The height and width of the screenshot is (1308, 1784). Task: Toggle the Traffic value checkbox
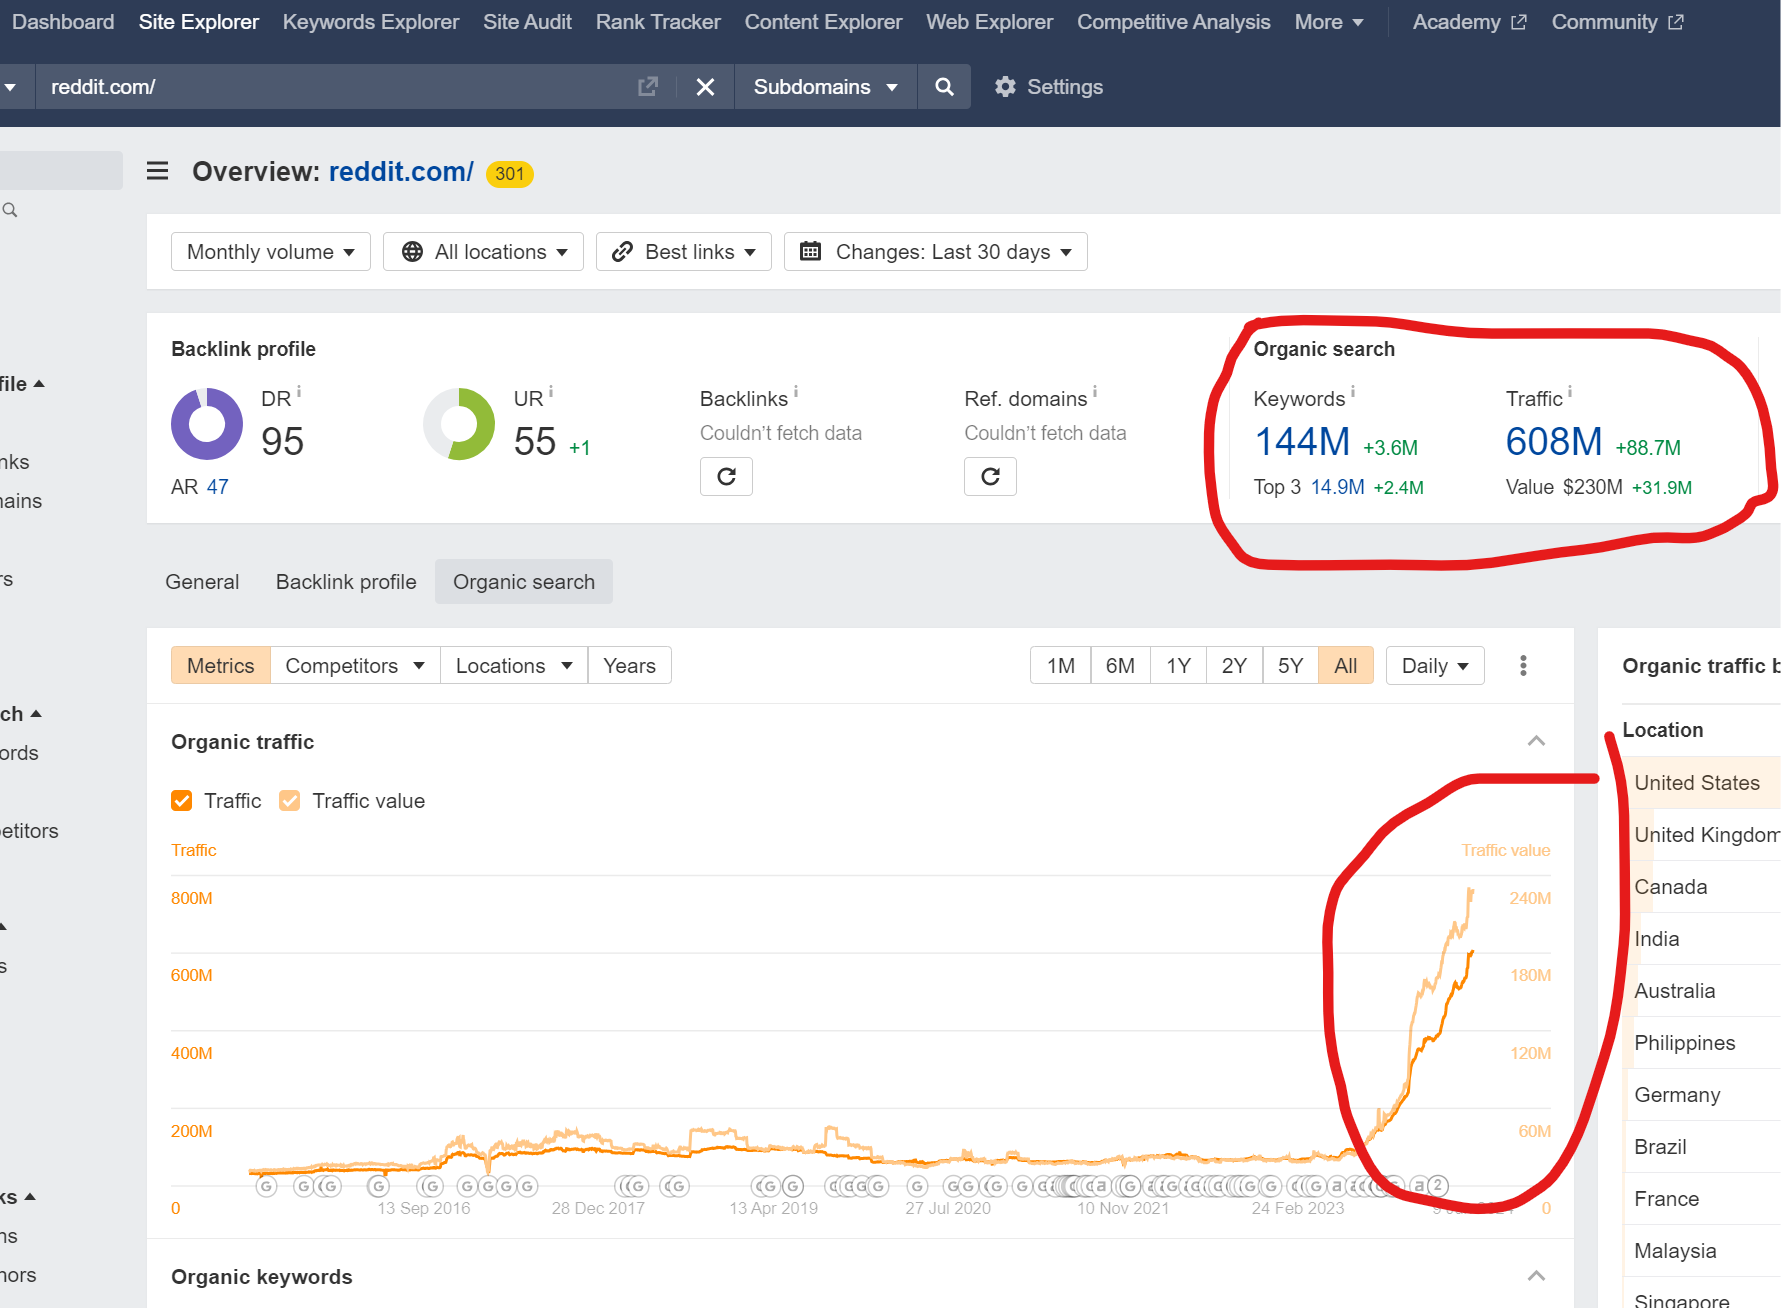pos(290,801)
